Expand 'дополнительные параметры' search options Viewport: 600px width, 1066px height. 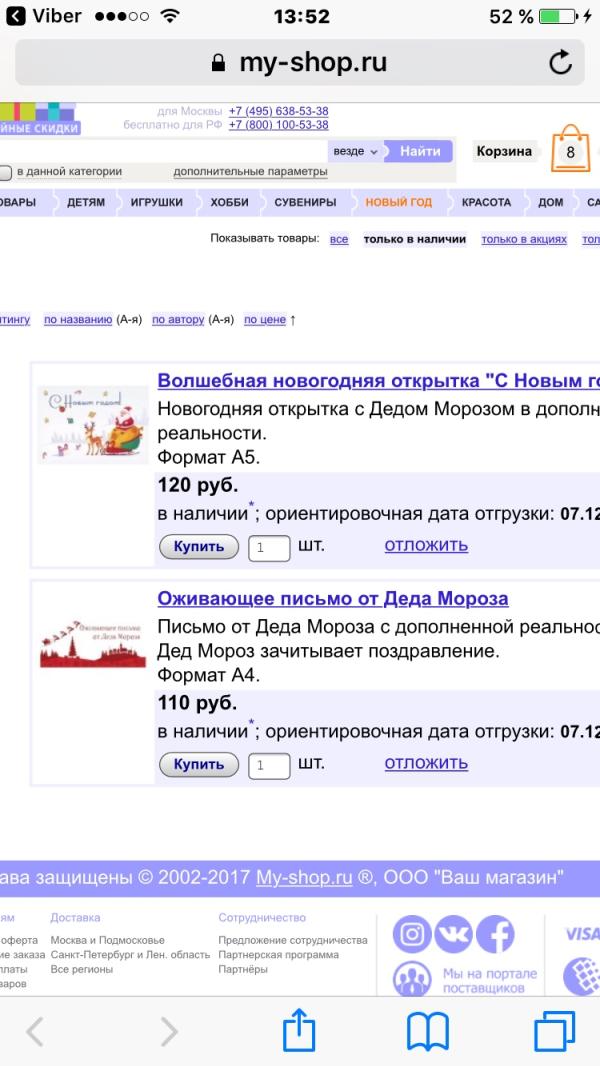[x=250, y=172]
